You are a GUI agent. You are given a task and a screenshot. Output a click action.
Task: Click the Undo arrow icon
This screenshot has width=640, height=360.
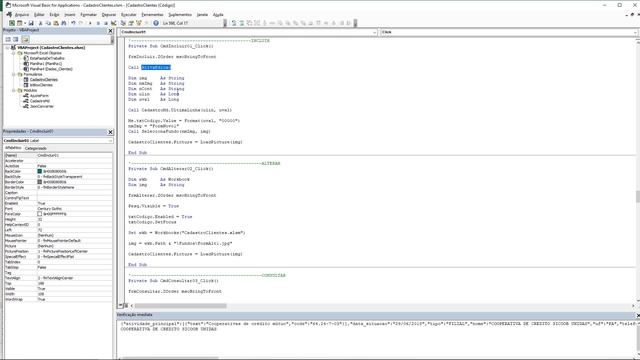[73, 23]
